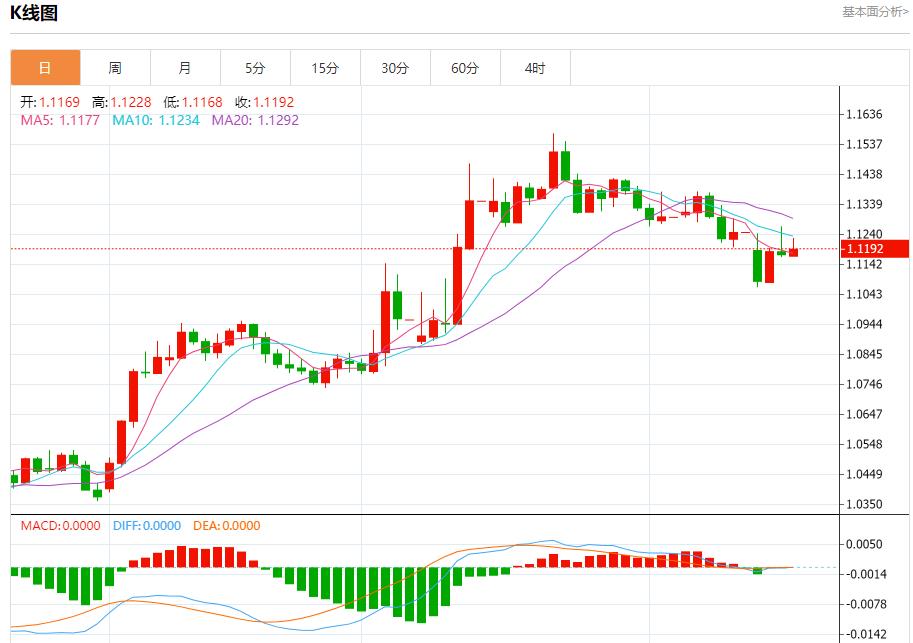Viewport: 913px width, 643px height.
Task: Click the 1.1636 price axis label
Action: [862, 114]
